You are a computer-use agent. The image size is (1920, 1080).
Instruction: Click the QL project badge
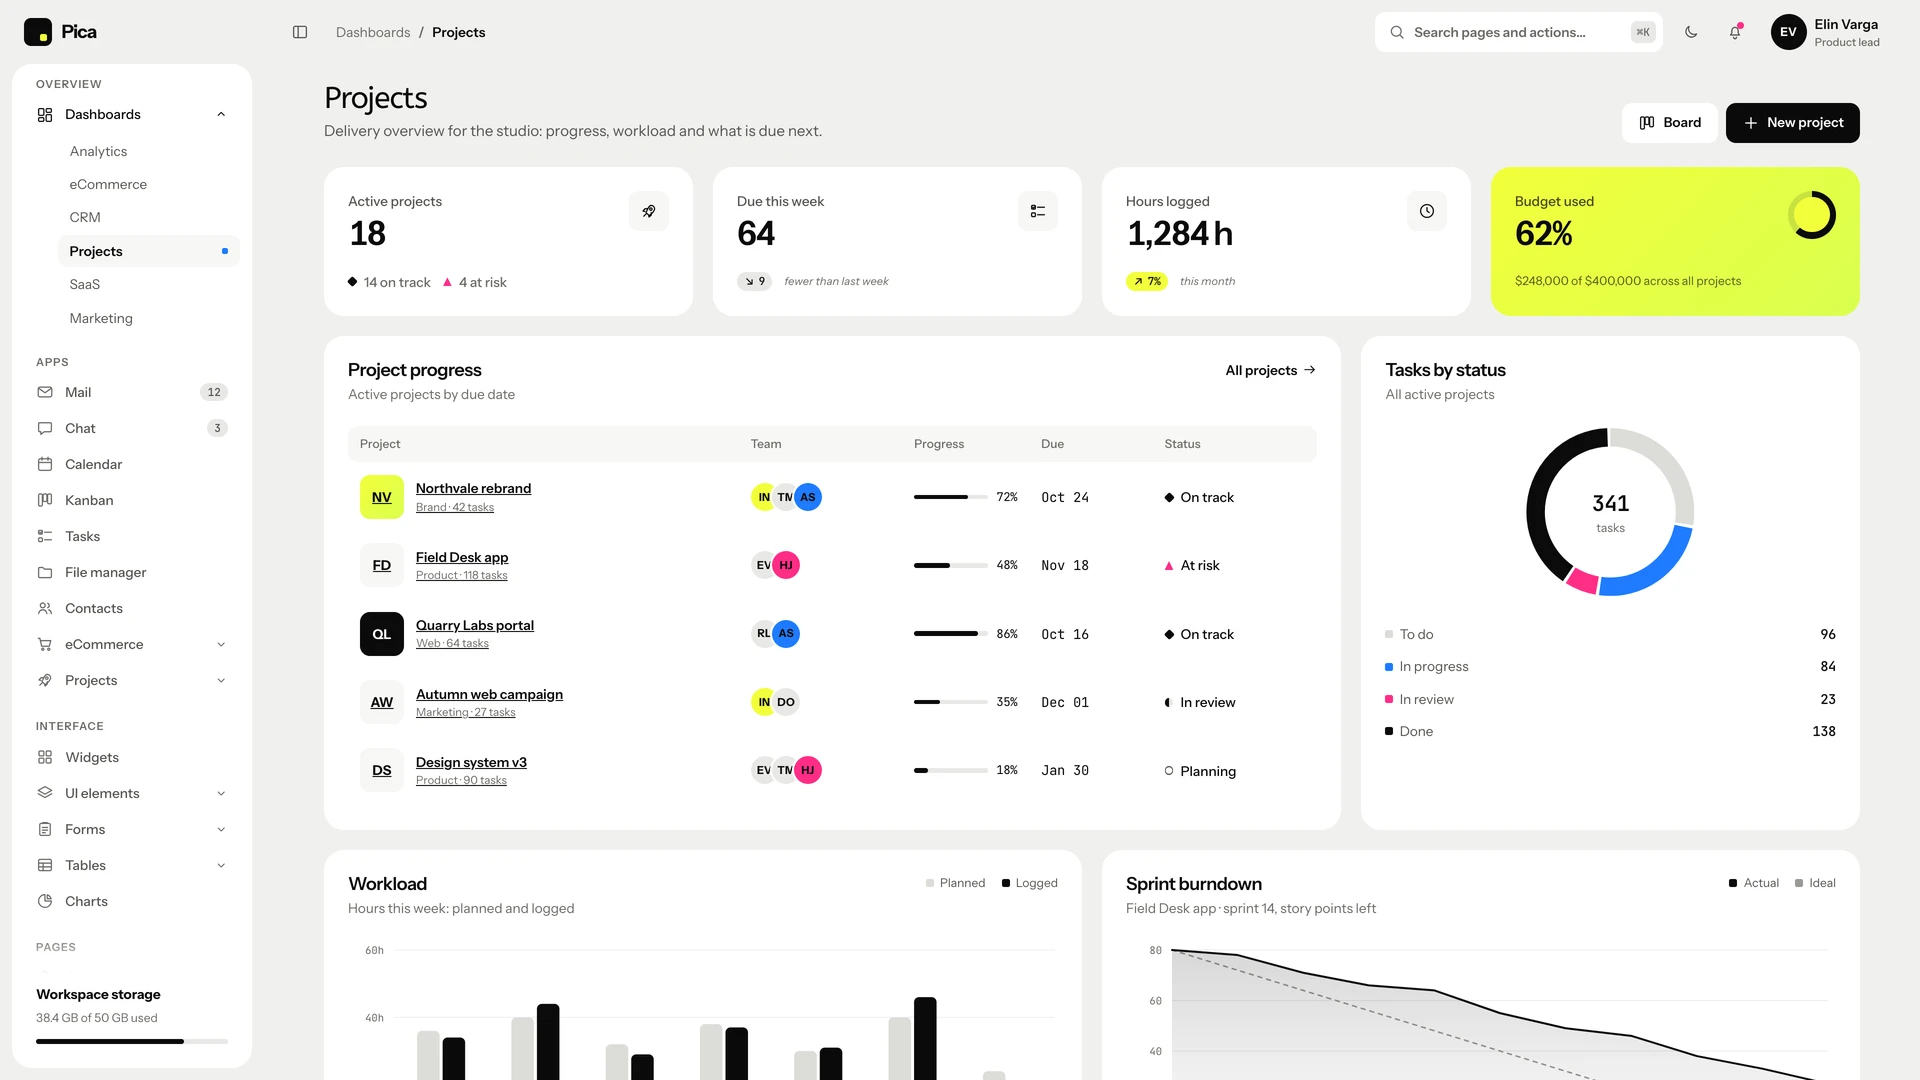(382, 634)
